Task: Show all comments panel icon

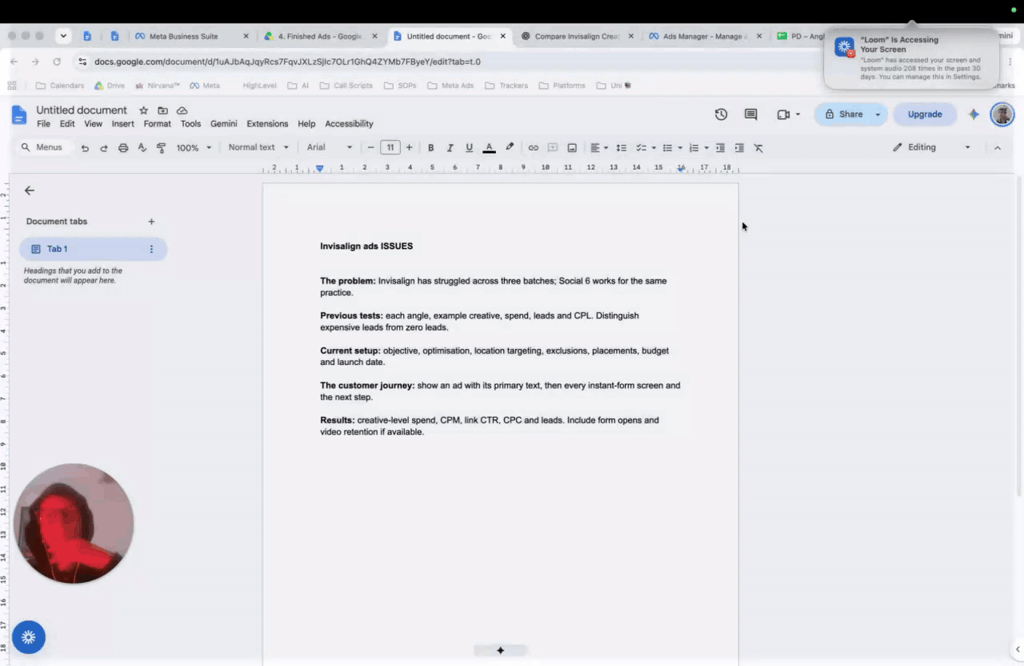Action: coord(751,114)
